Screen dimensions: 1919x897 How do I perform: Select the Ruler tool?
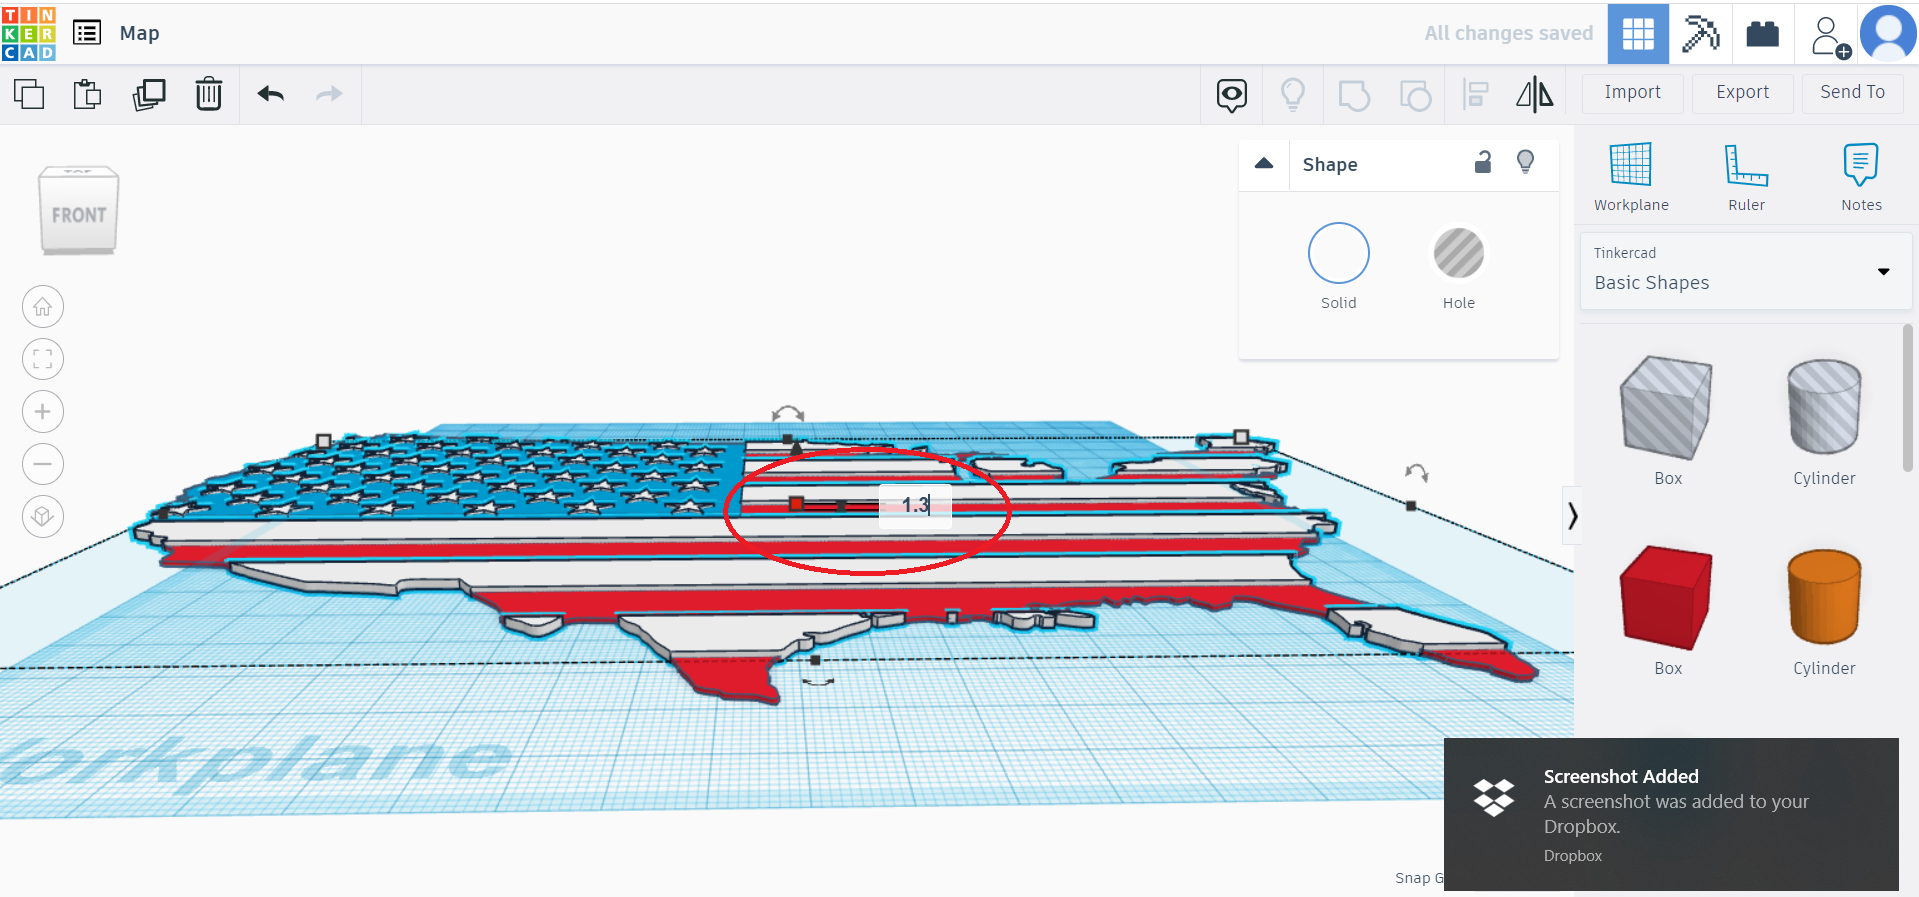tap(1747, 177)
